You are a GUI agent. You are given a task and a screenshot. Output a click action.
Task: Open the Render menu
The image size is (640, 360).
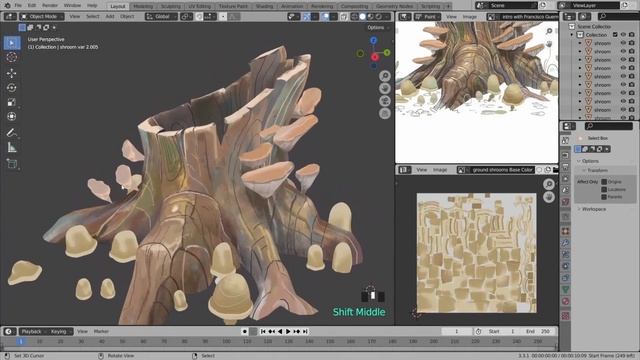click(x=50, y=6)
